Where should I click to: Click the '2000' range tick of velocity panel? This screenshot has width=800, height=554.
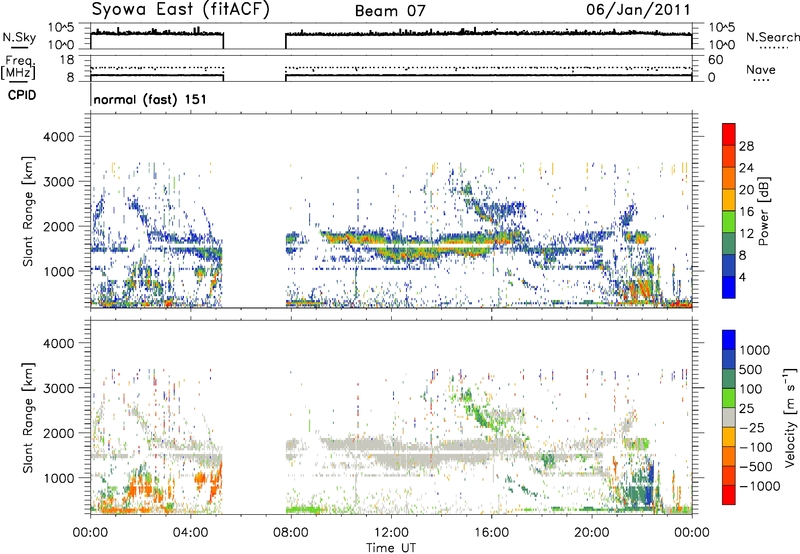[x=58, y=433]
